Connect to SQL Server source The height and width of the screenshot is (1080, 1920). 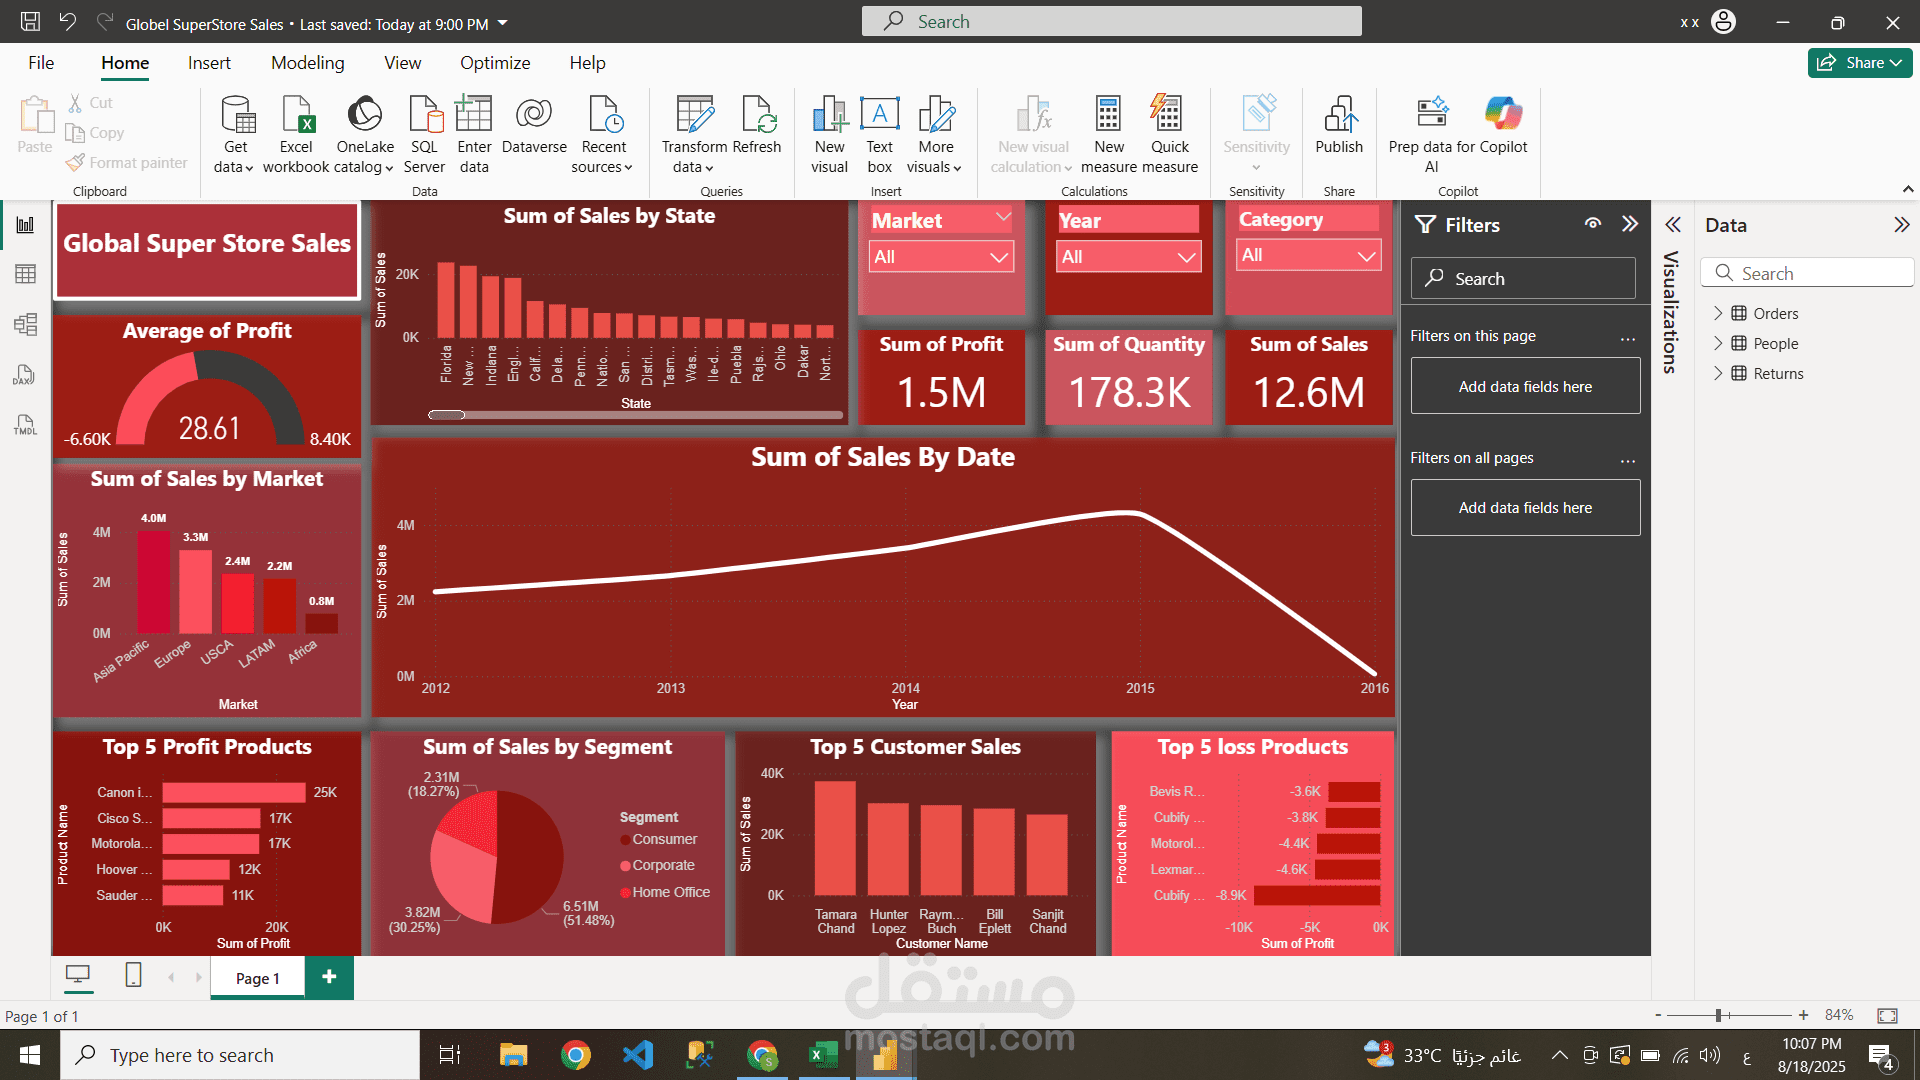coord(424,135)
